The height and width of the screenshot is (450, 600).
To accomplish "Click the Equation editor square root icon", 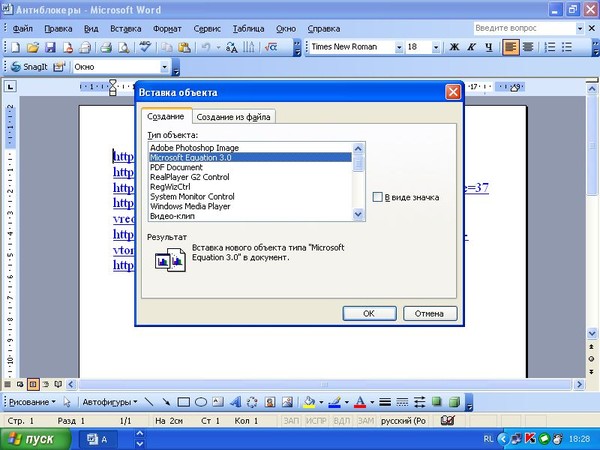I will point(271,47).
